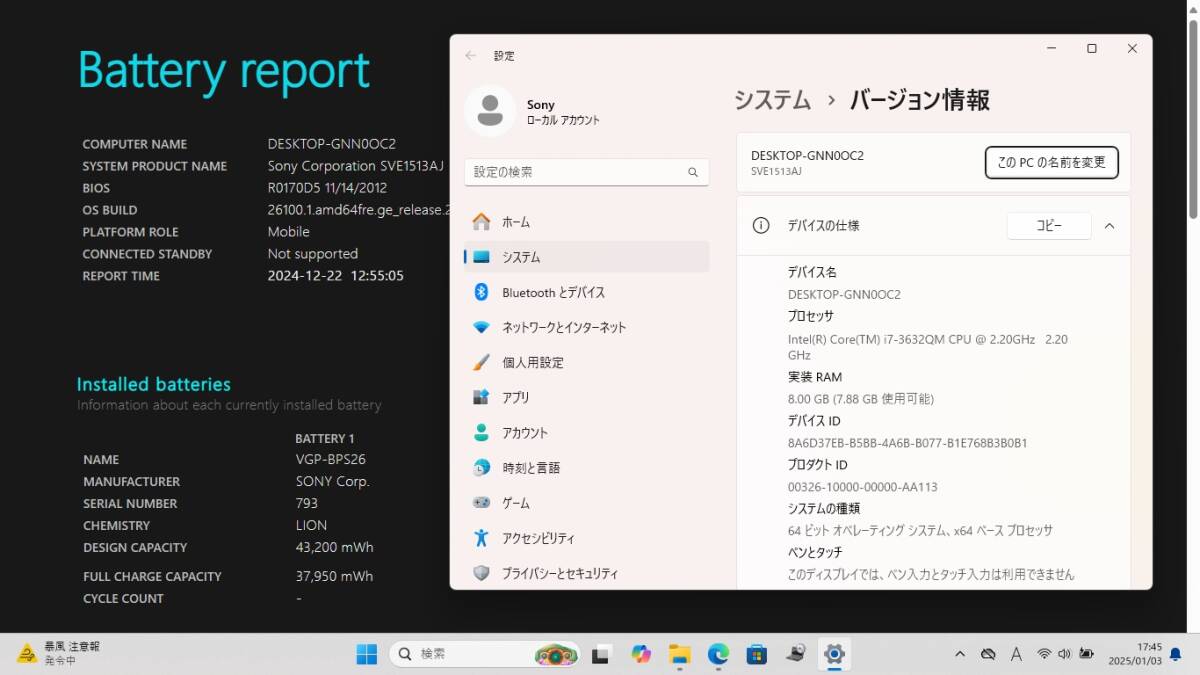Viewport: 1200px width, 675px height.
Task: Click the Windows Start button
Action: pos(367,654)
